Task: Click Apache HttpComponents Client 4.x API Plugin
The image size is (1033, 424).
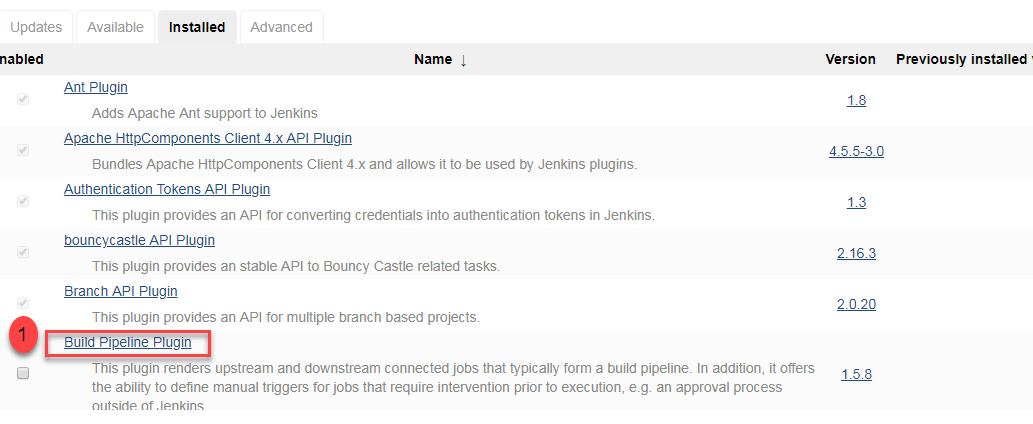Action: tap(207, 138)
